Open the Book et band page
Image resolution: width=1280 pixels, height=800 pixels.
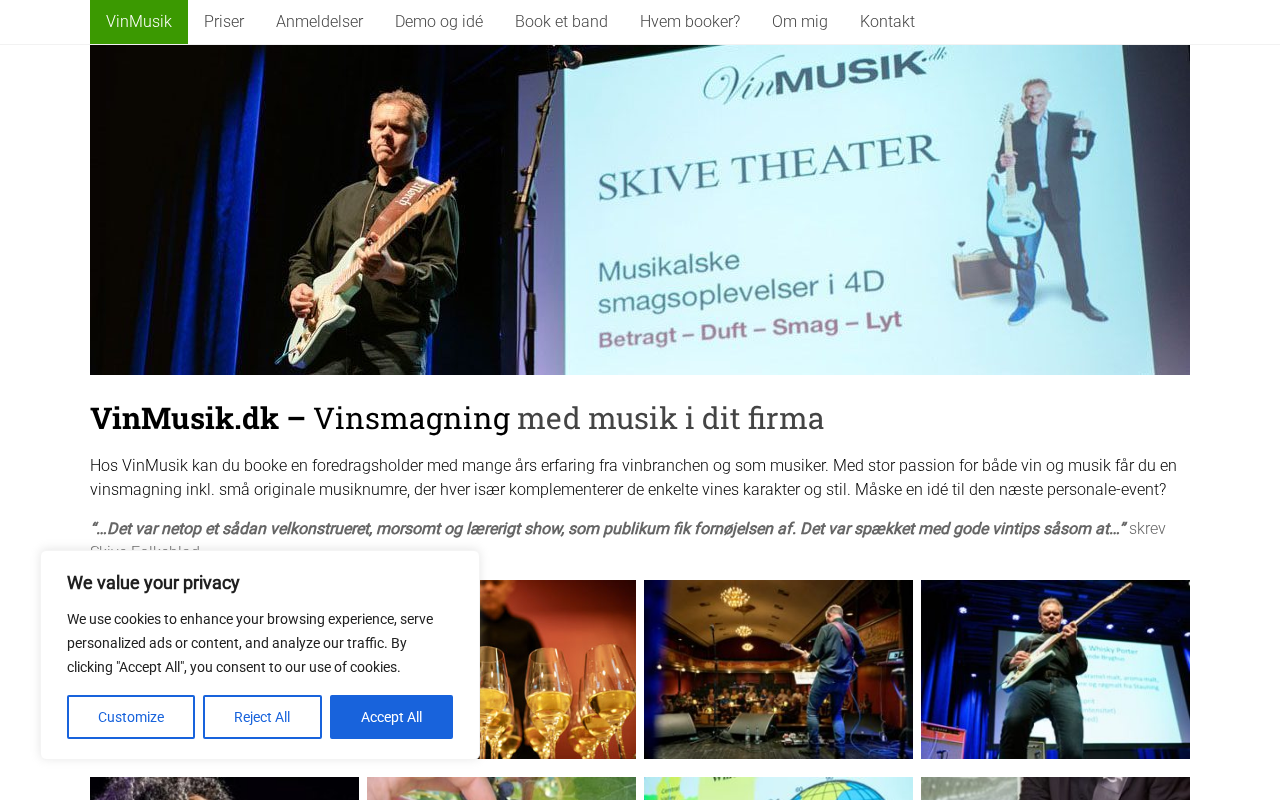click(561, 22)
